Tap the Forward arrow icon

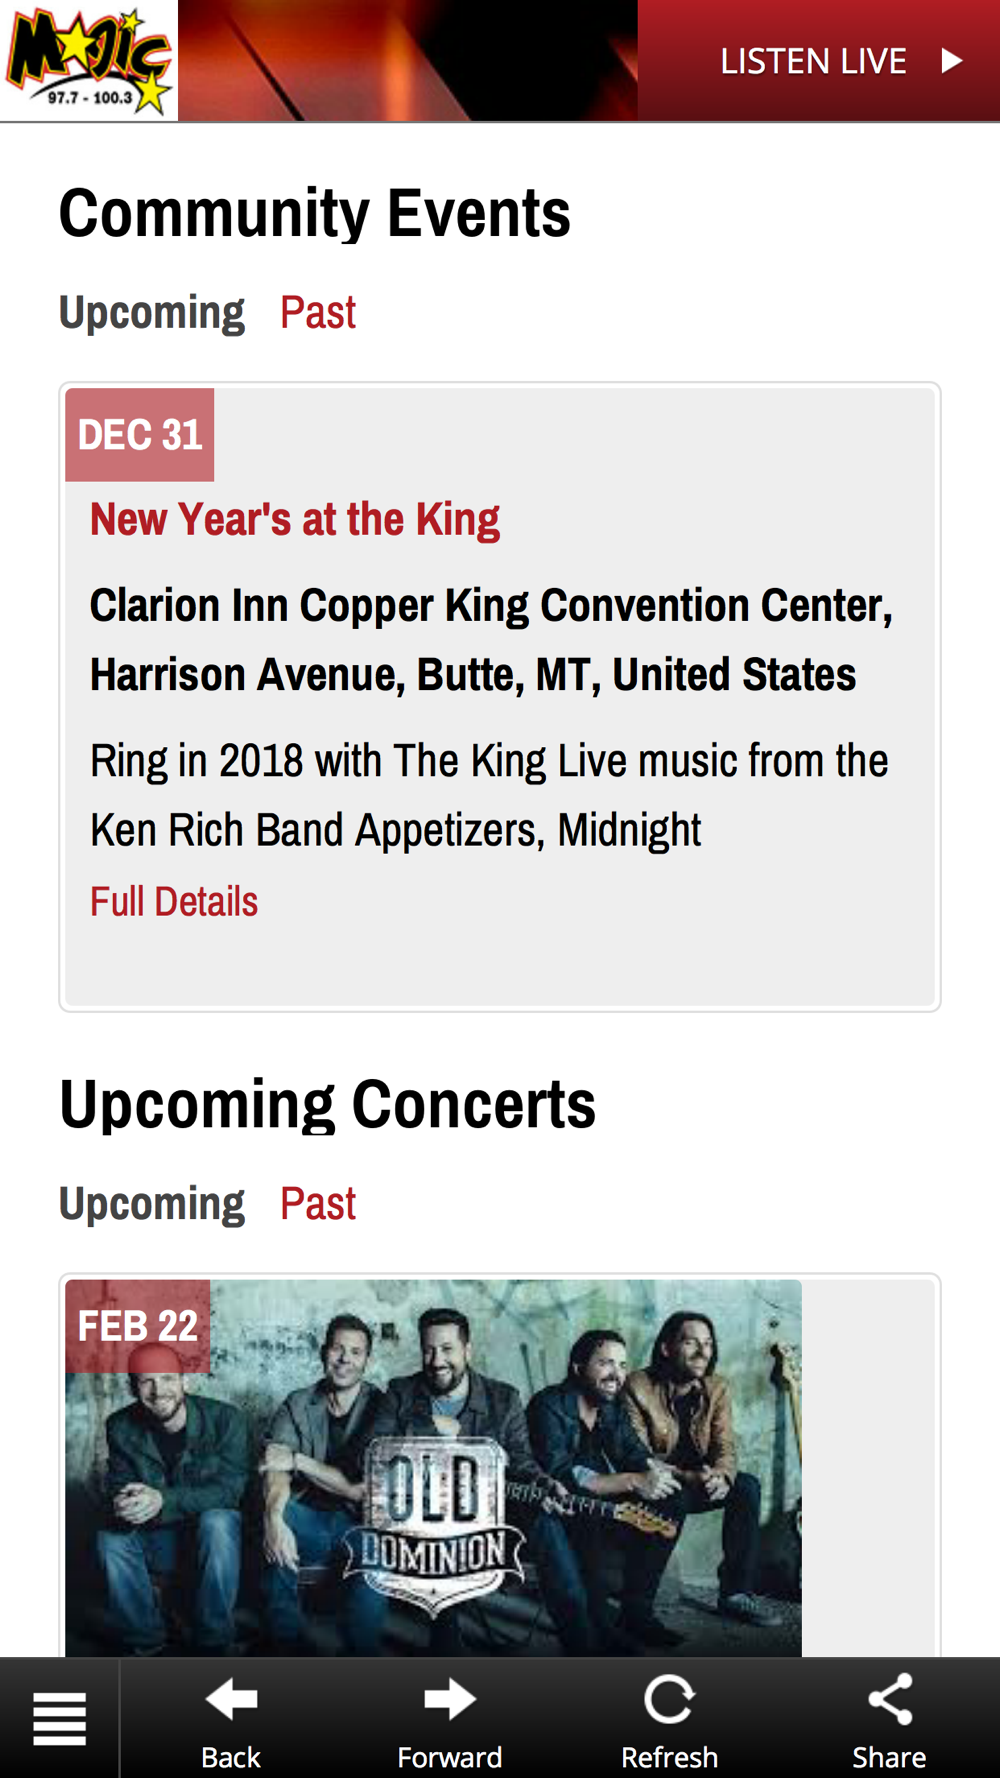click(x=450, y=1699)
